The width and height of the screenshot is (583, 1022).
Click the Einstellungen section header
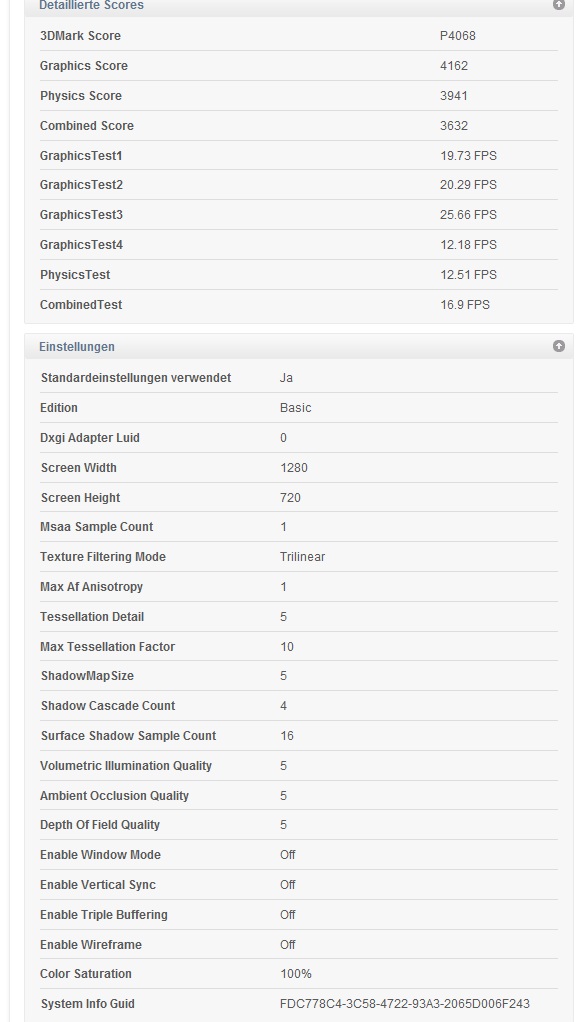299,346
